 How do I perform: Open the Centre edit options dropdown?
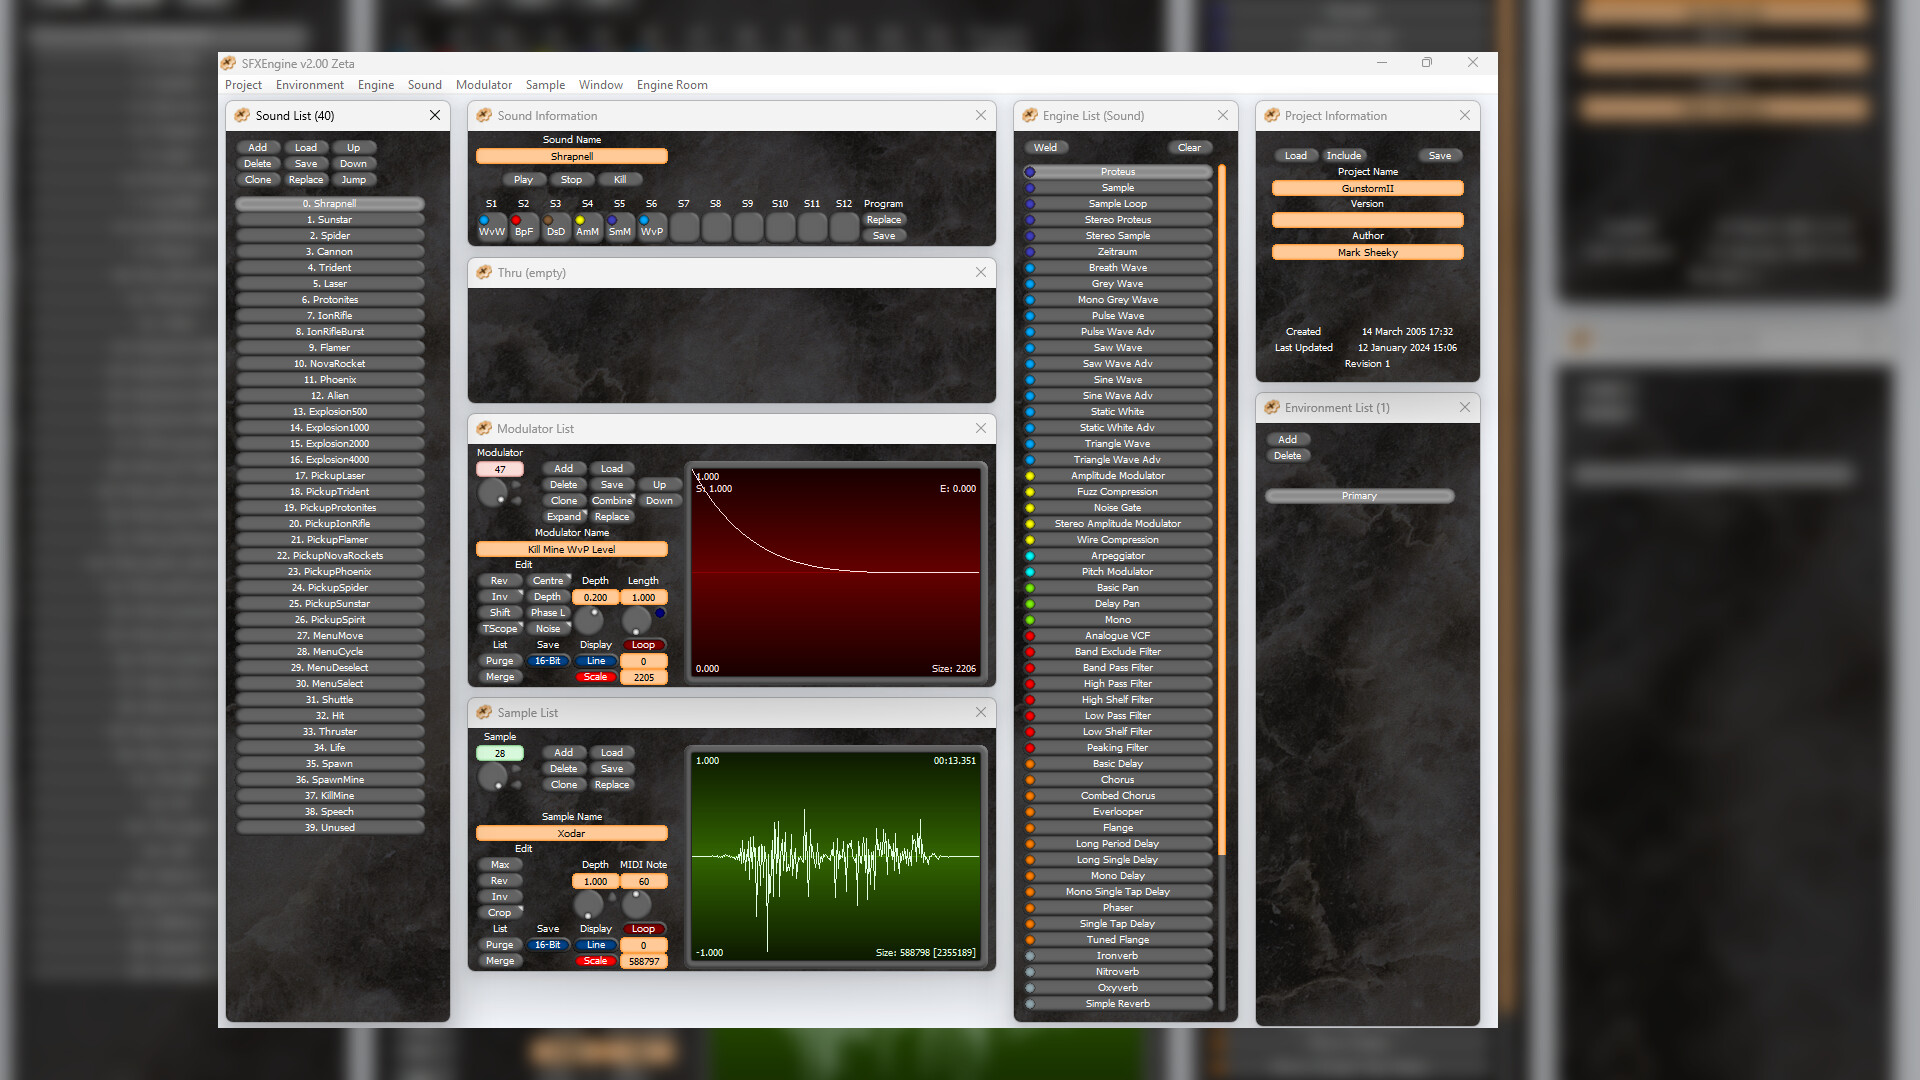coord(549,580)
